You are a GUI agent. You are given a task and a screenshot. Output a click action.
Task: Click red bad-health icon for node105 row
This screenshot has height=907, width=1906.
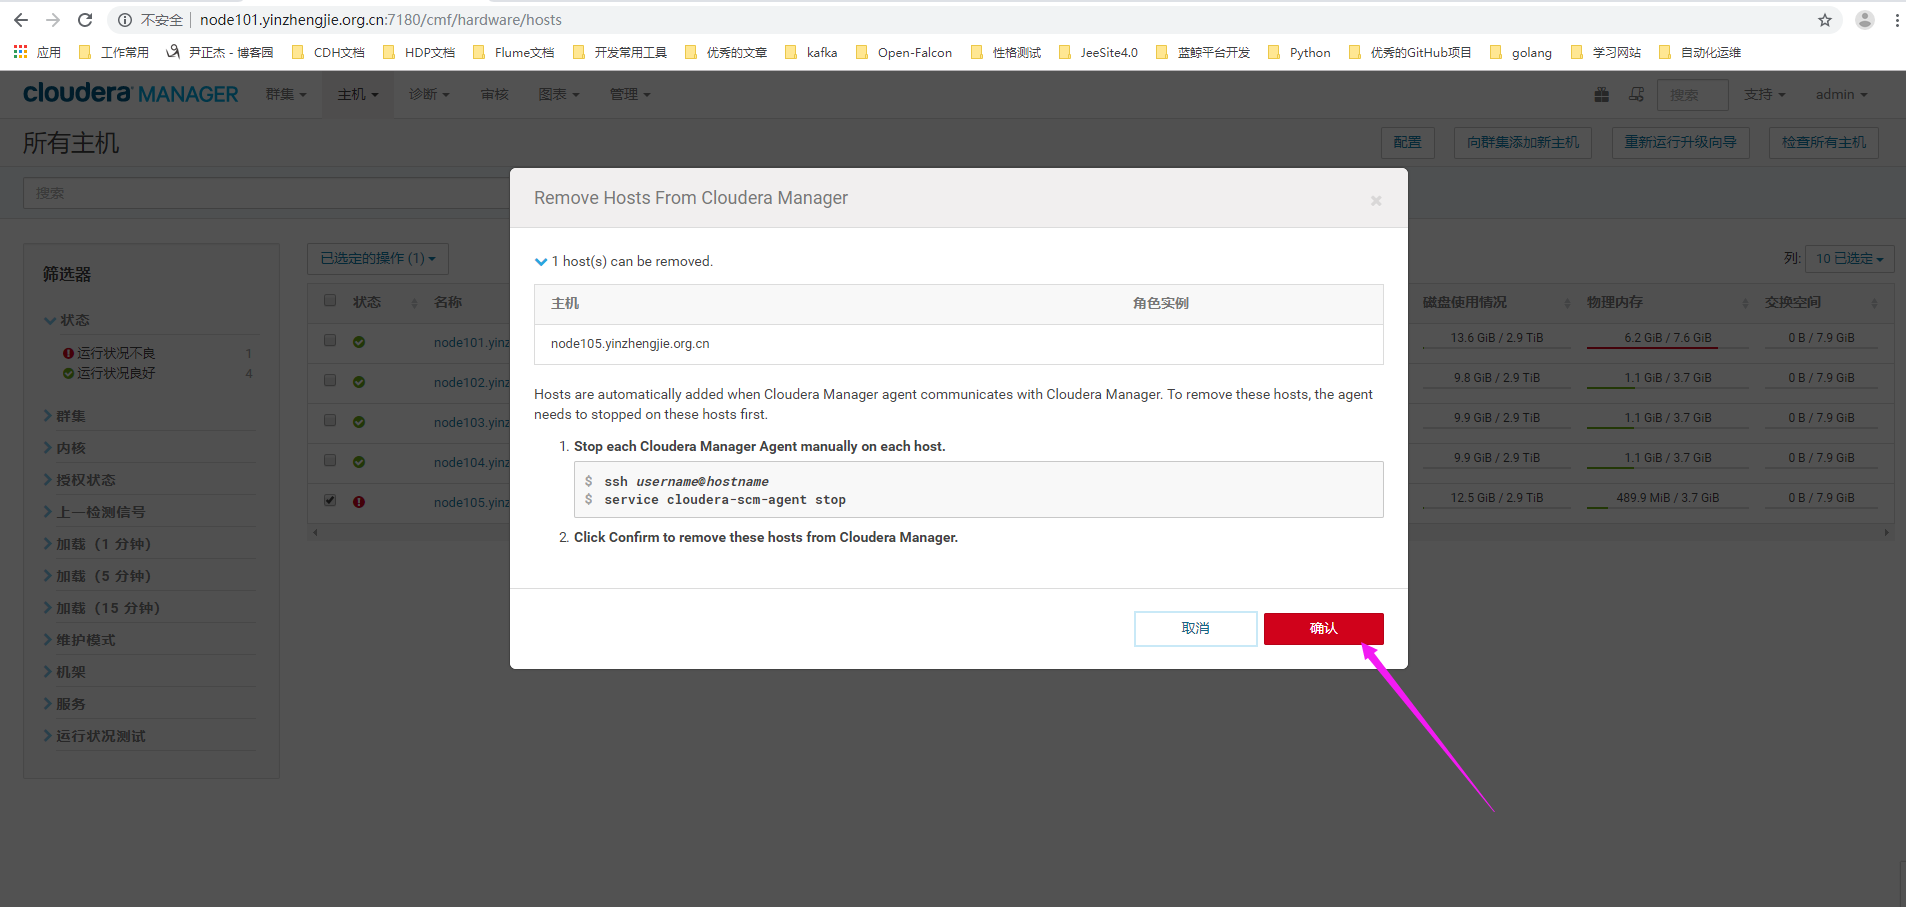click(x=359, y=502)
